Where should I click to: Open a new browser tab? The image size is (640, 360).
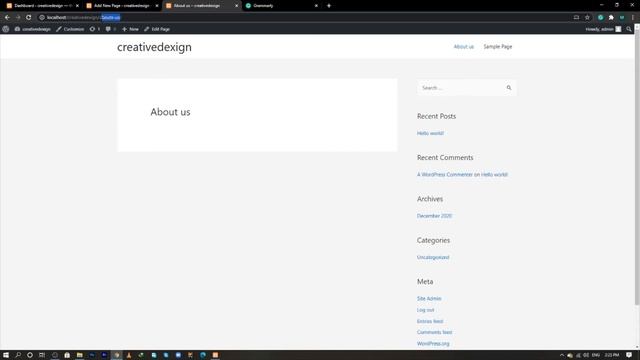329,6
